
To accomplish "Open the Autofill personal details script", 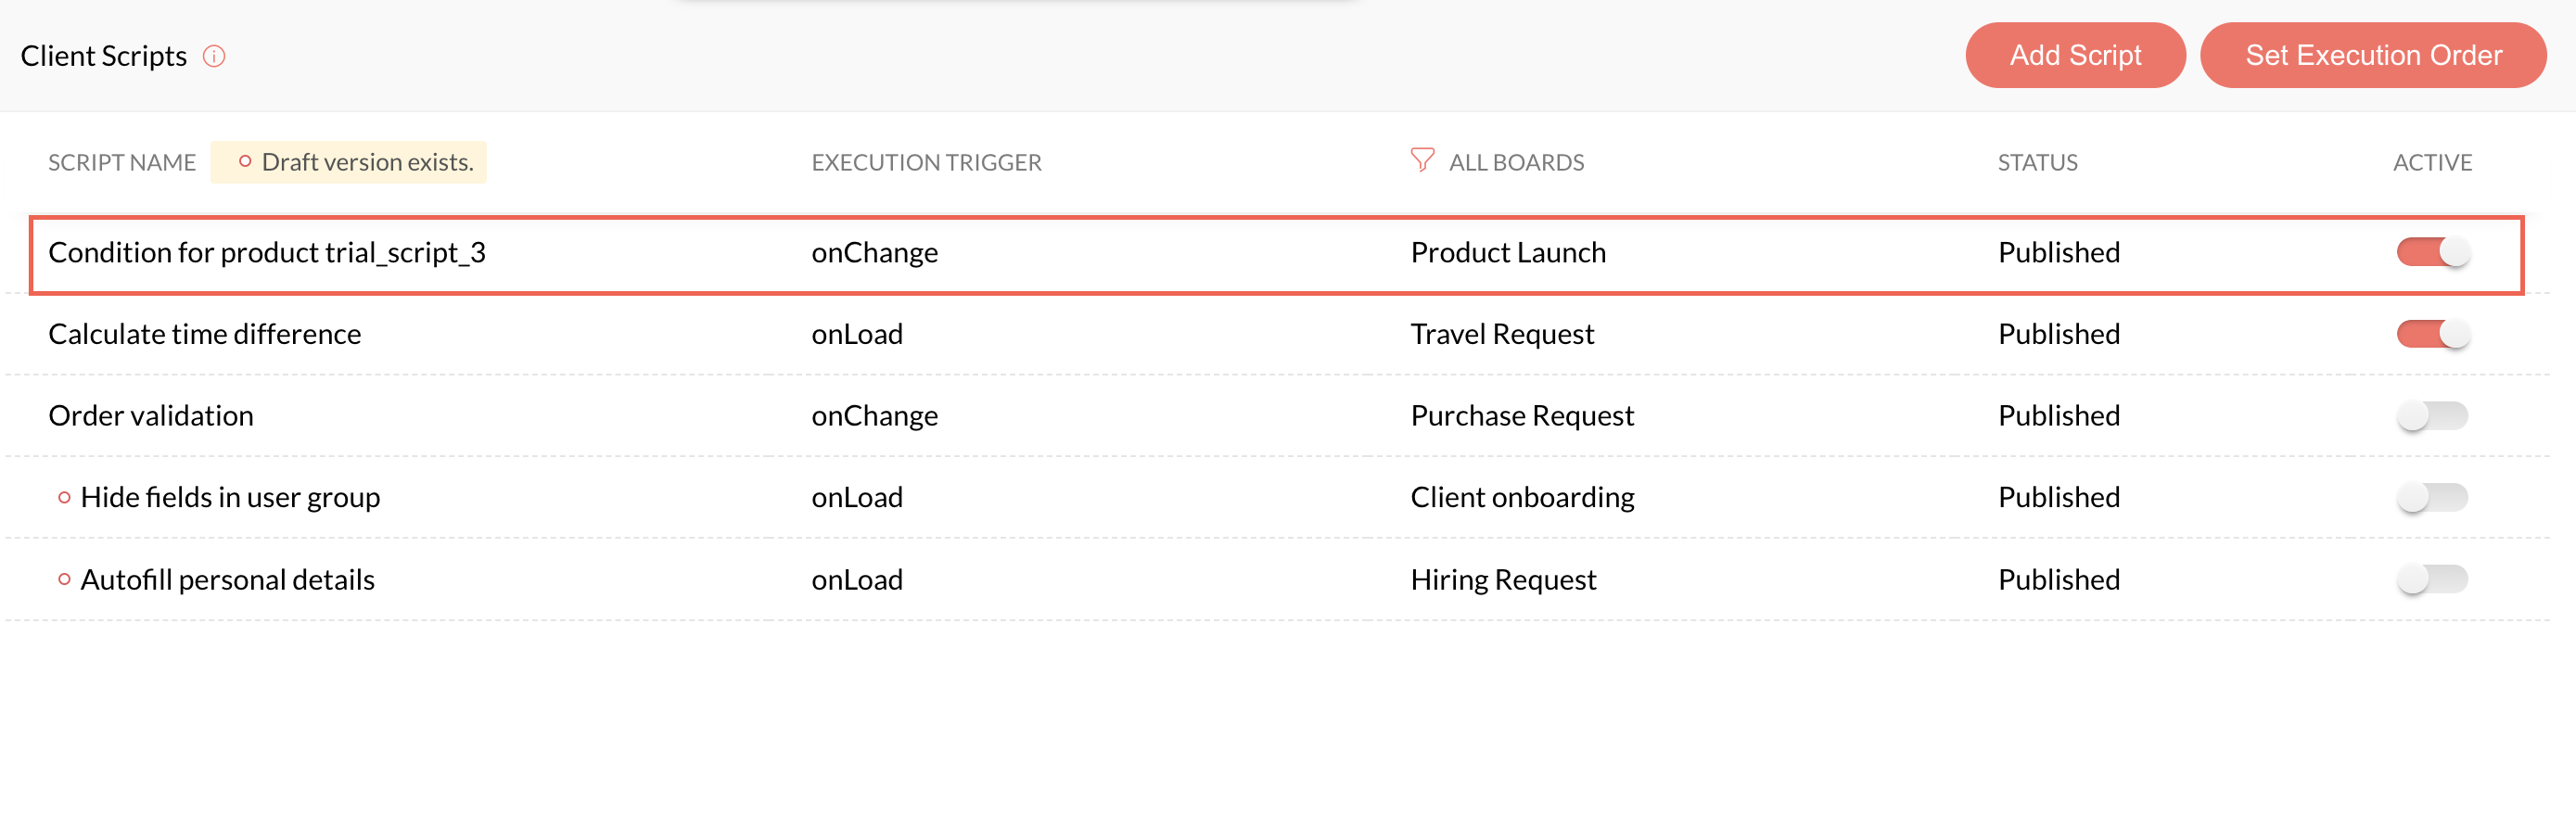I will [227, 579].
